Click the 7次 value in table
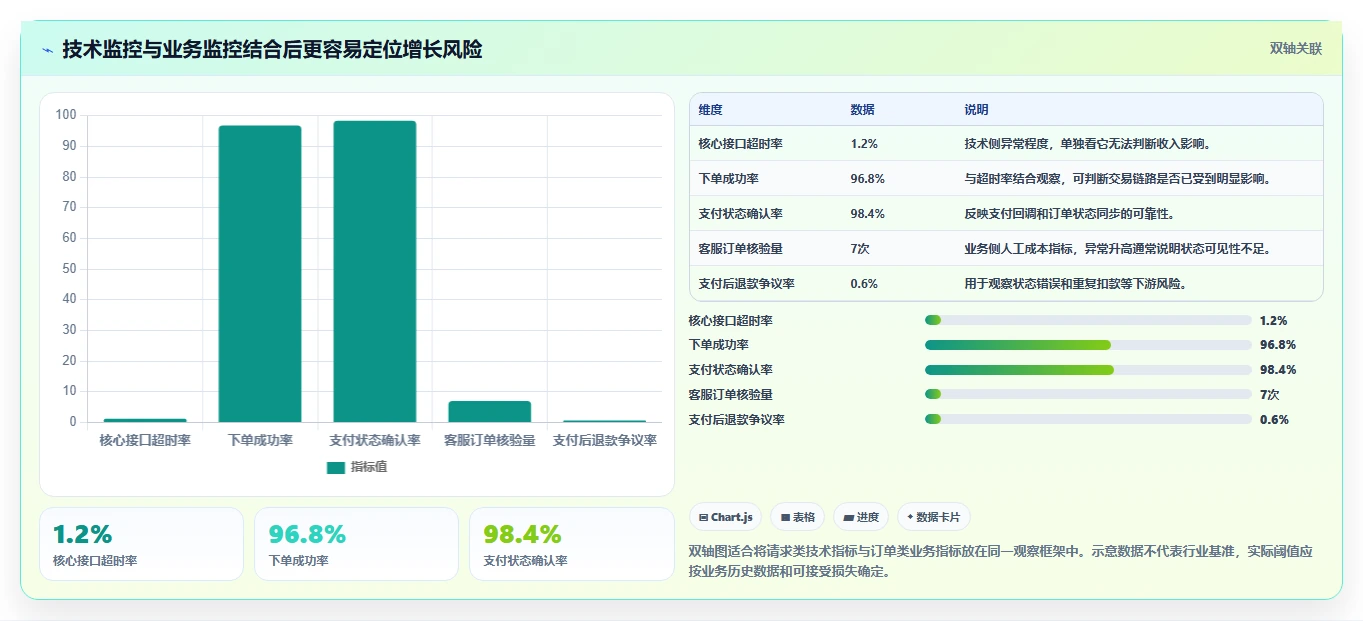1363x621 pixels. (859, 249)
